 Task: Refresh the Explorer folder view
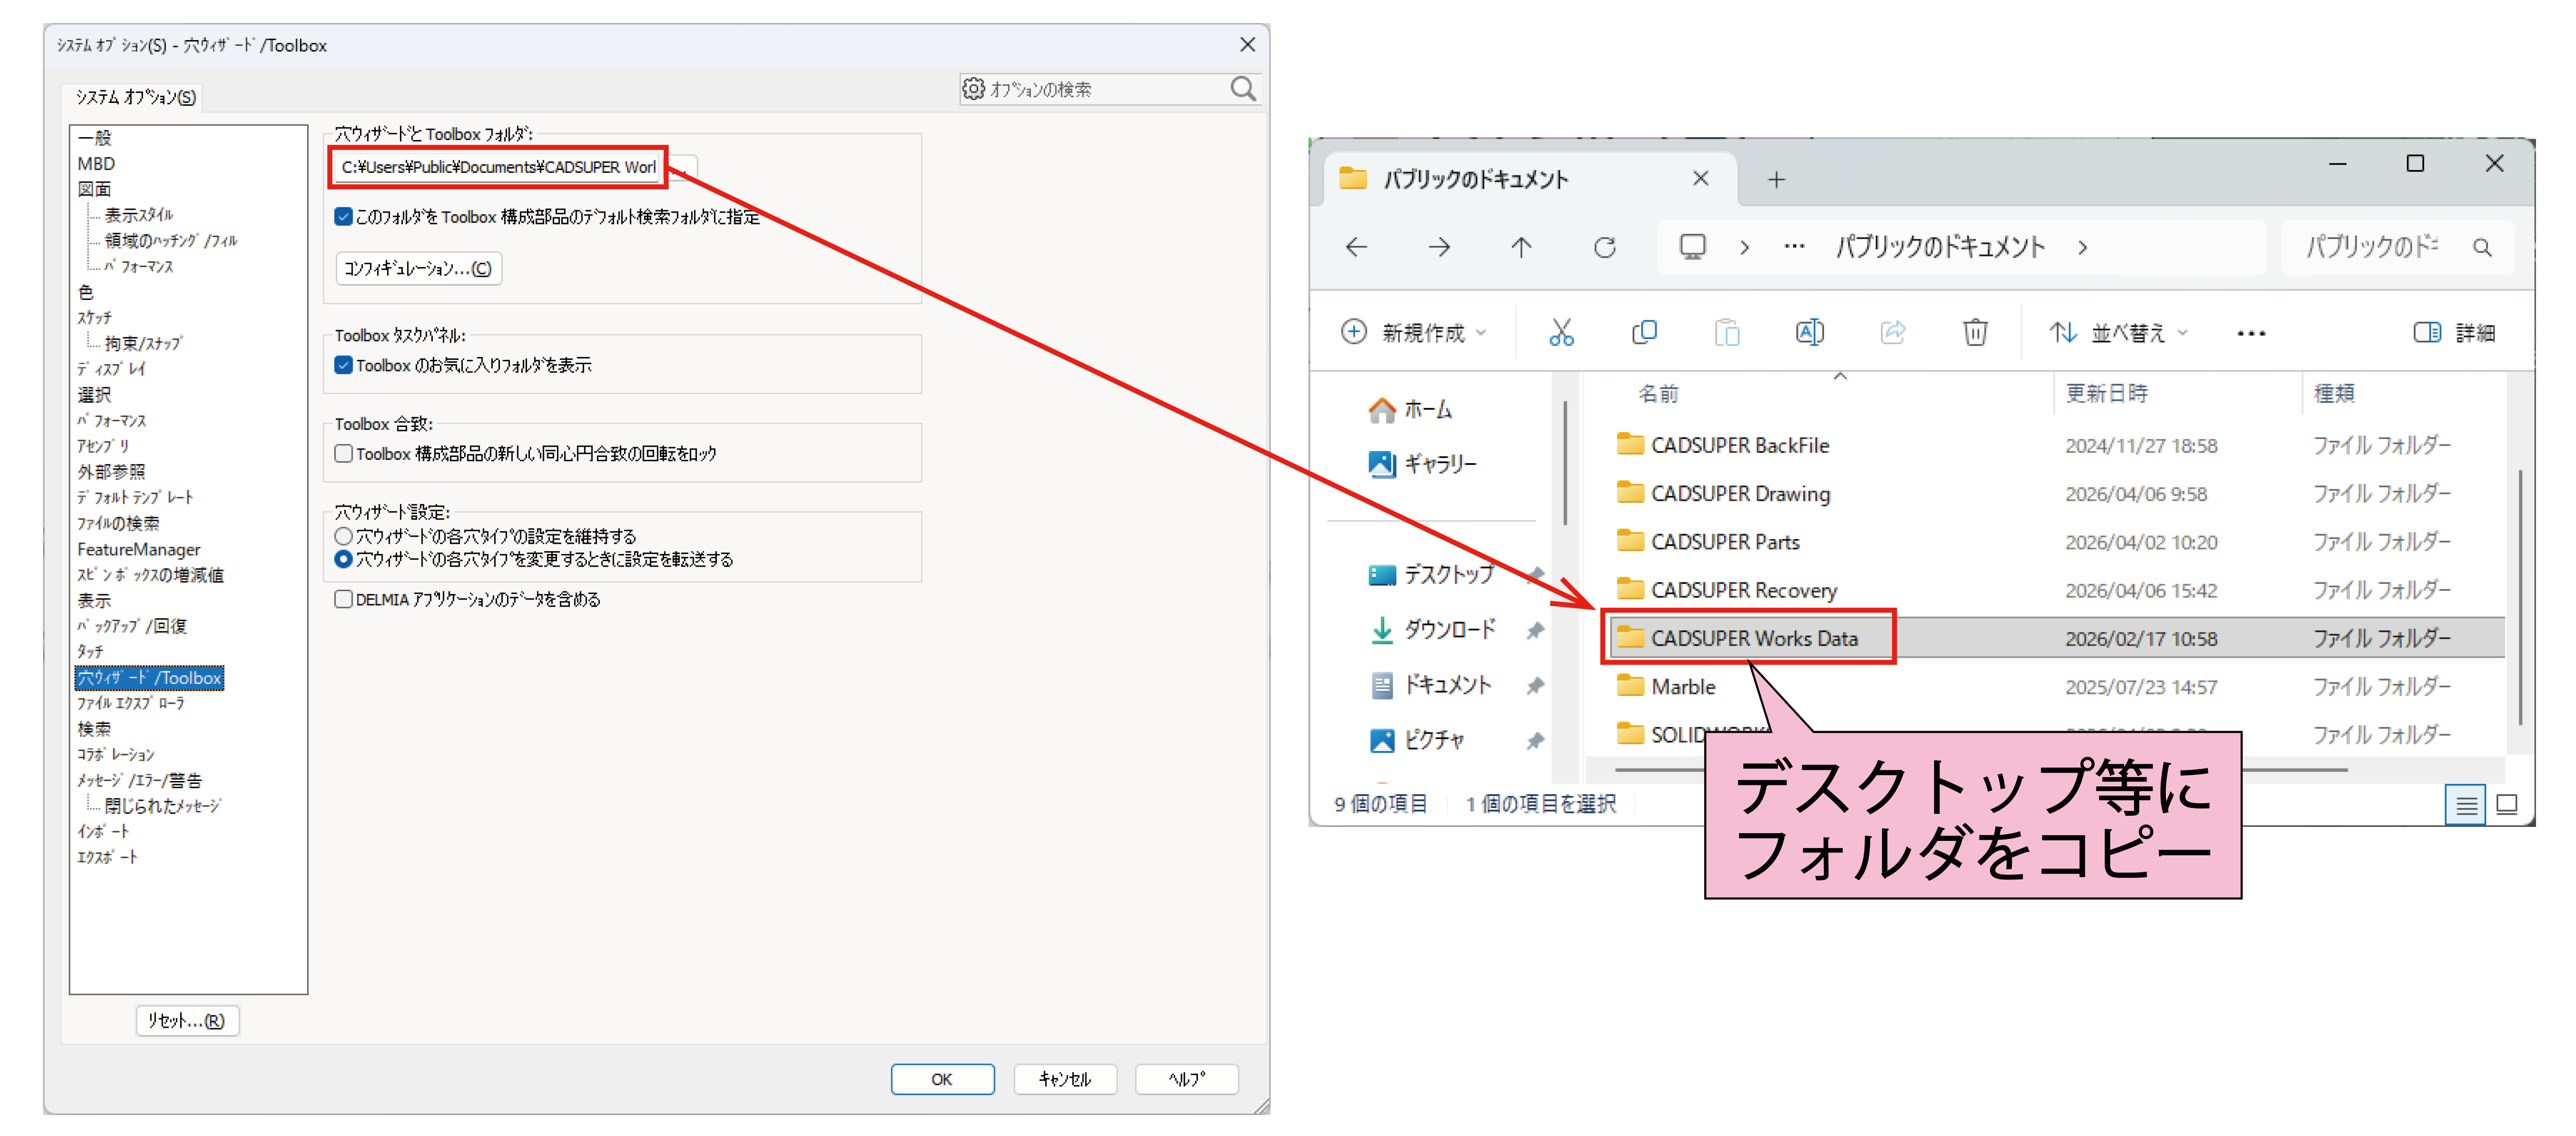click(1604, 247)
